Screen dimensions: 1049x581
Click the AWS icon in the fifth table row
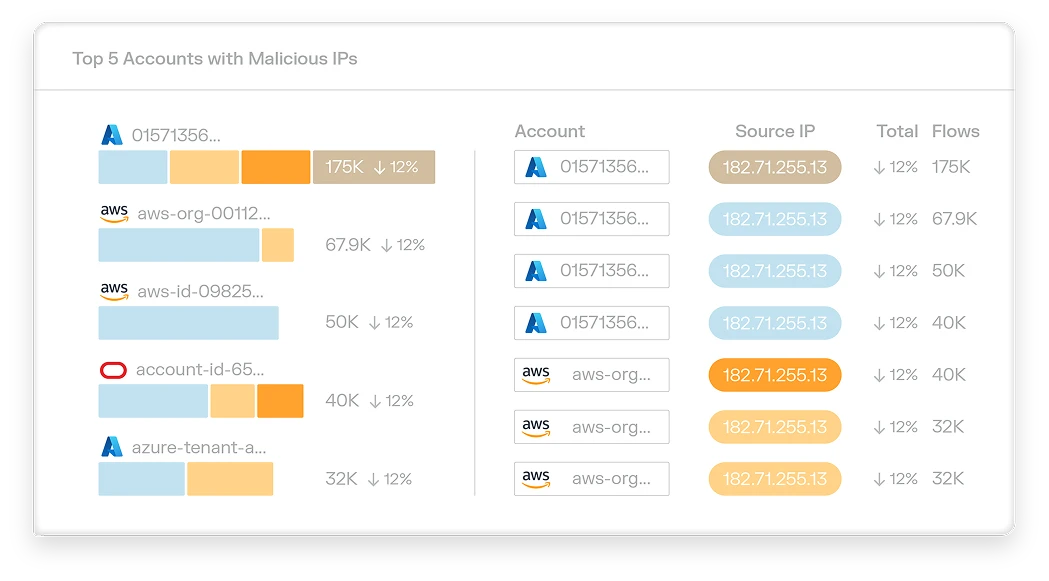[x=536, y=375]
